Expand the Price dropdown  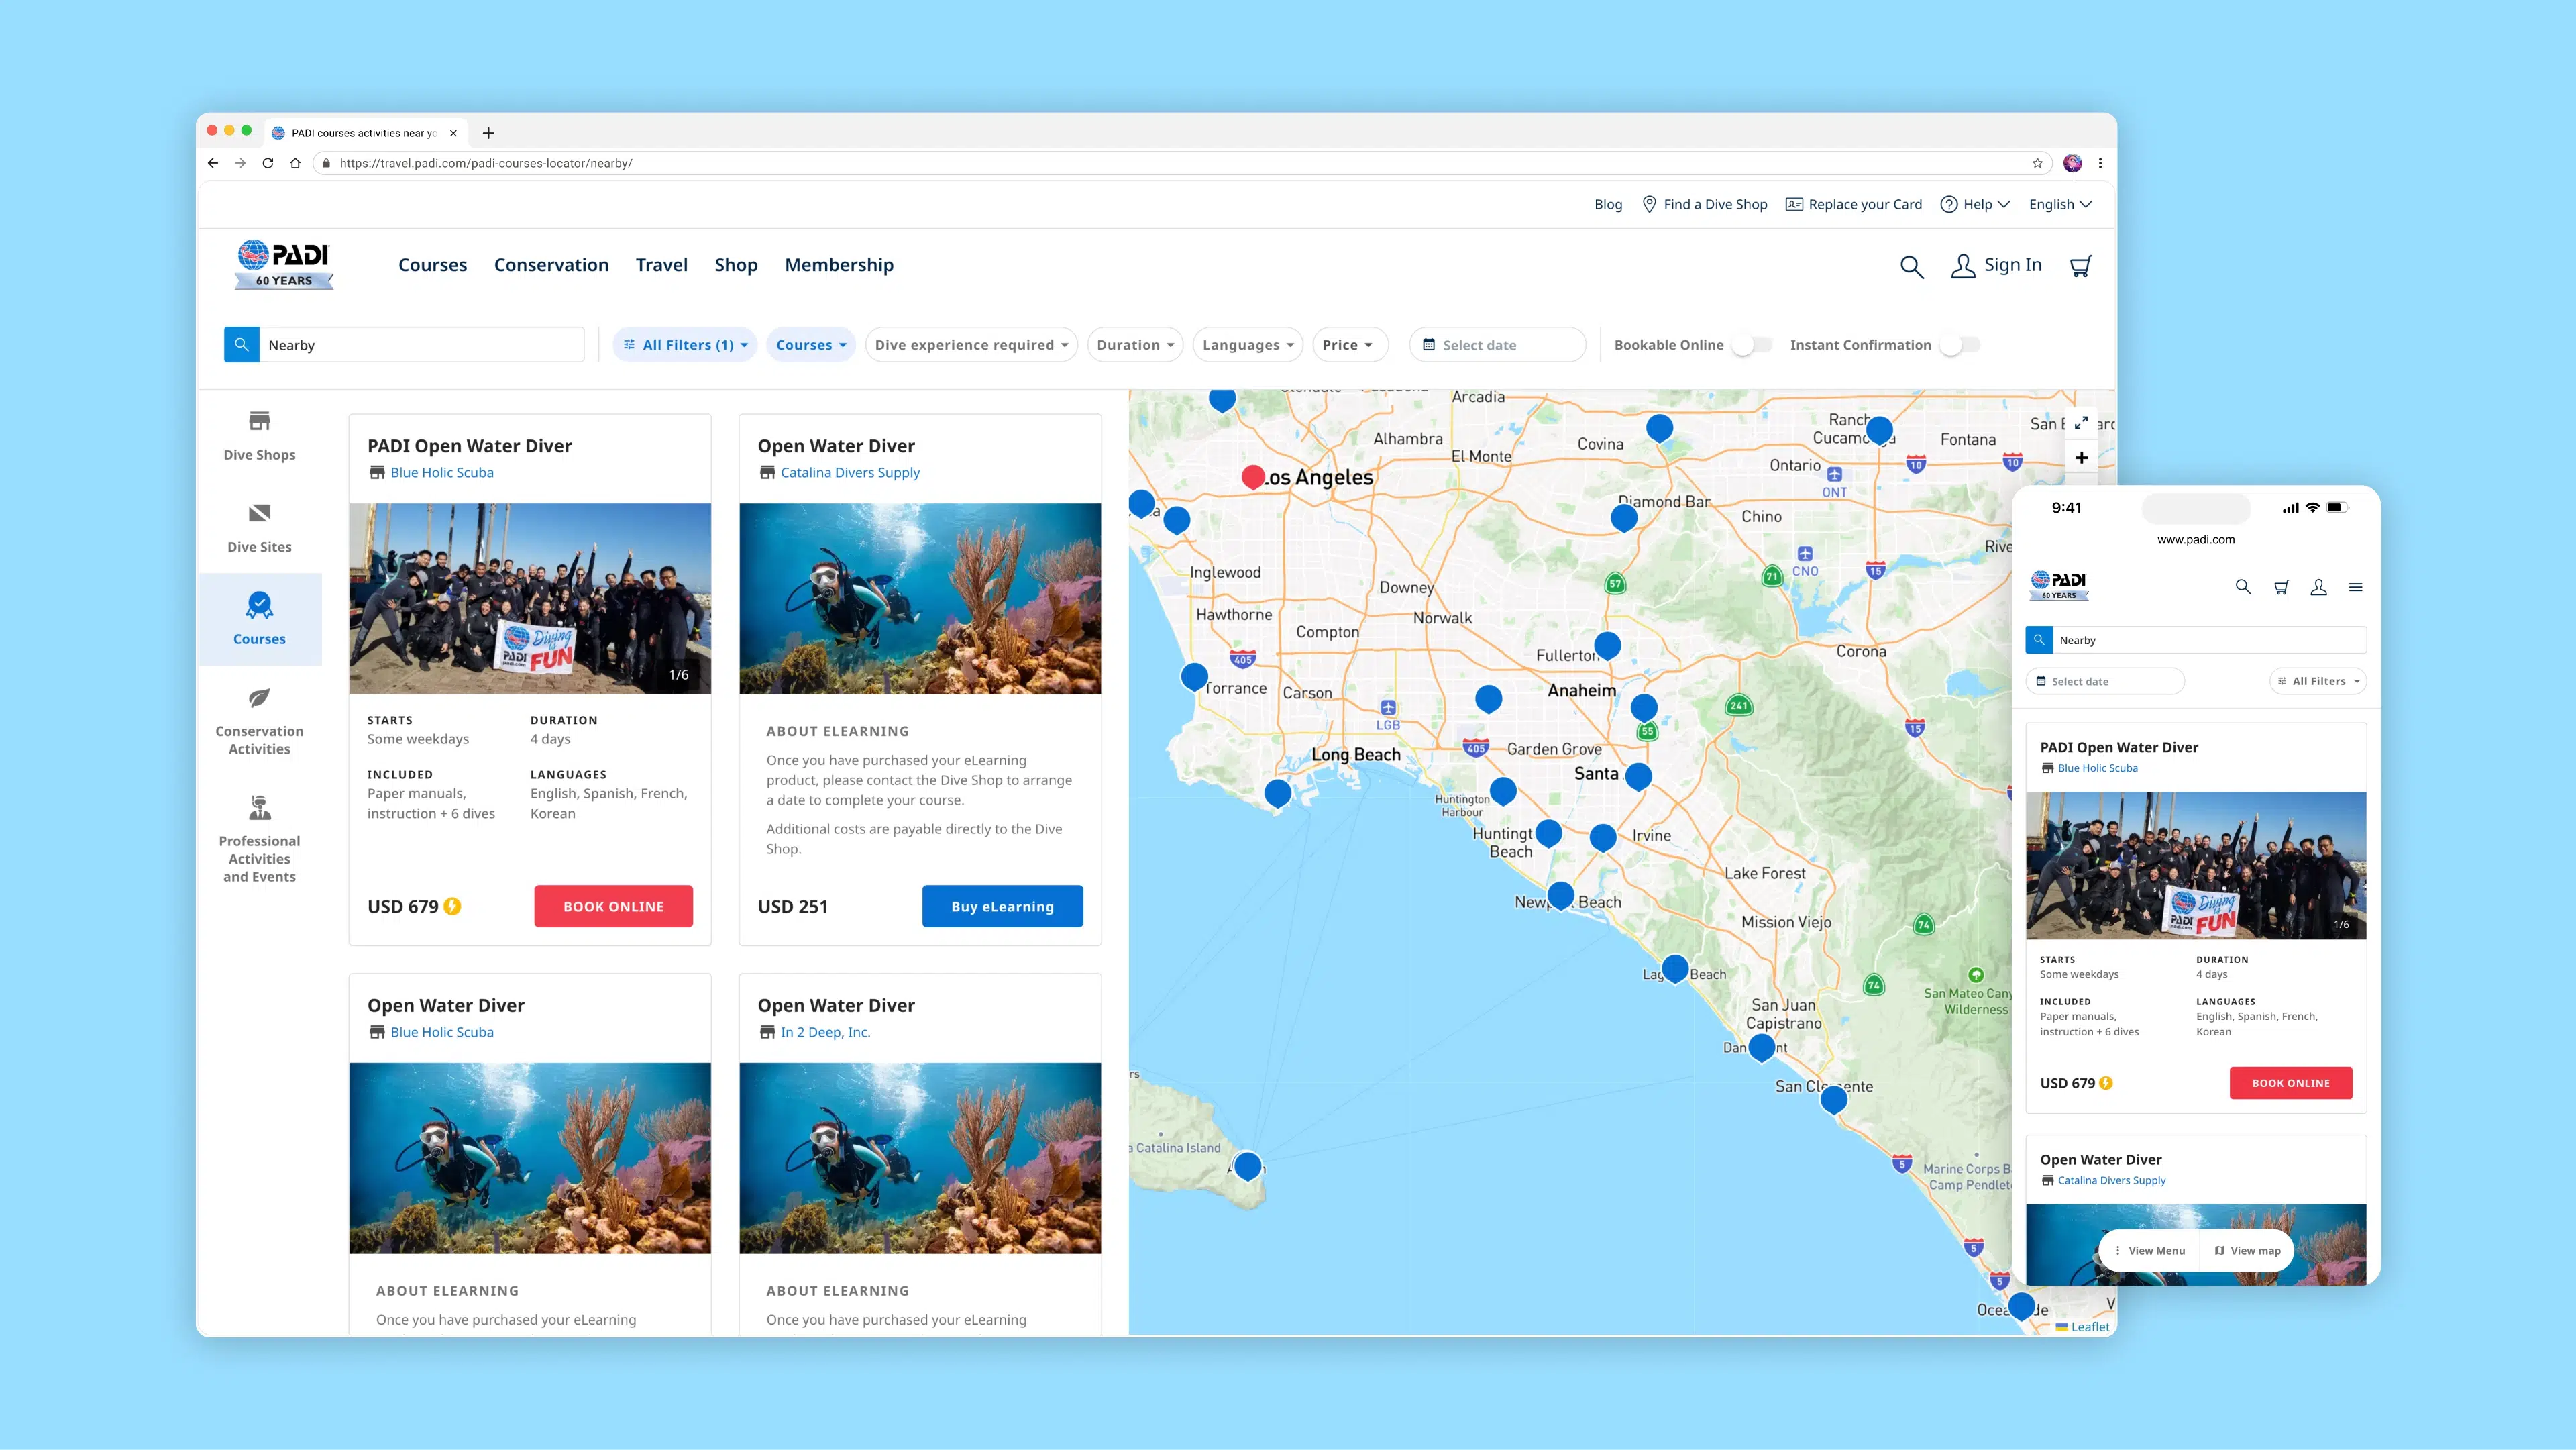click(1349, 345)
